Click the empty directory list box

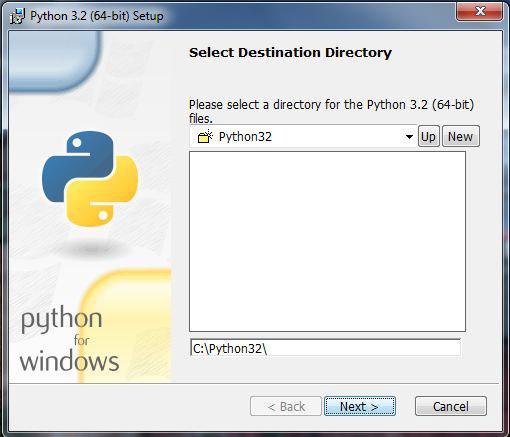point(327,241)
